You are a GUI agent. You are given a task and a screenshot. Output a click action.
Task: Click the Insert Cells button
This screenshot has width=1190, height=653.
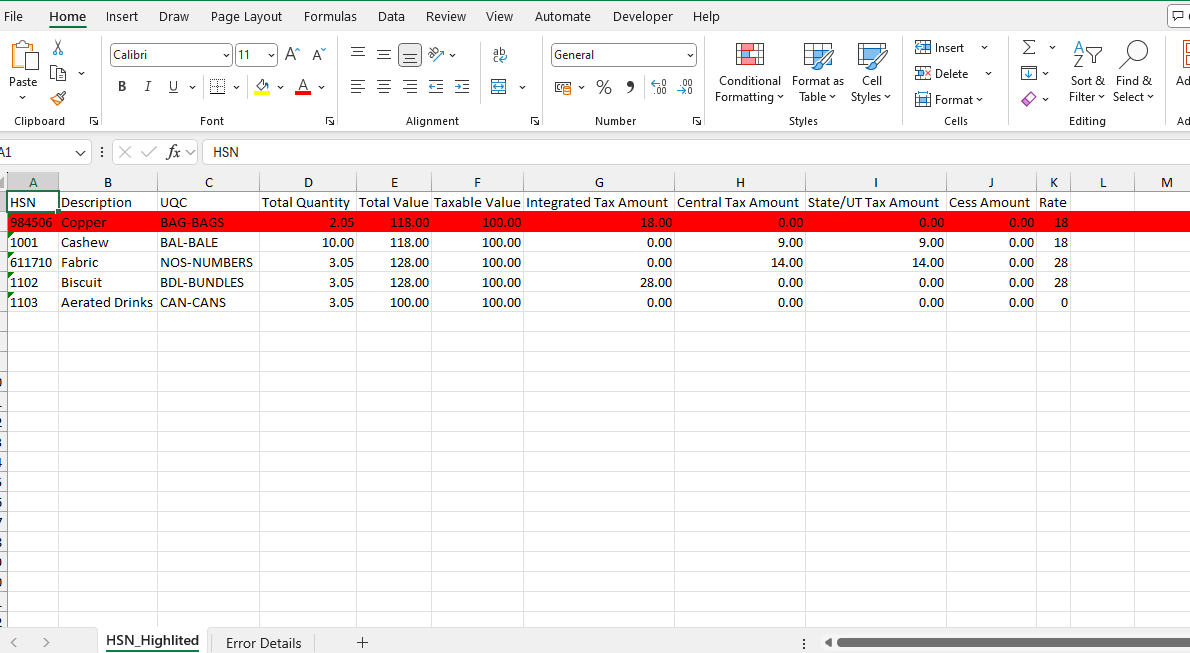941,47
